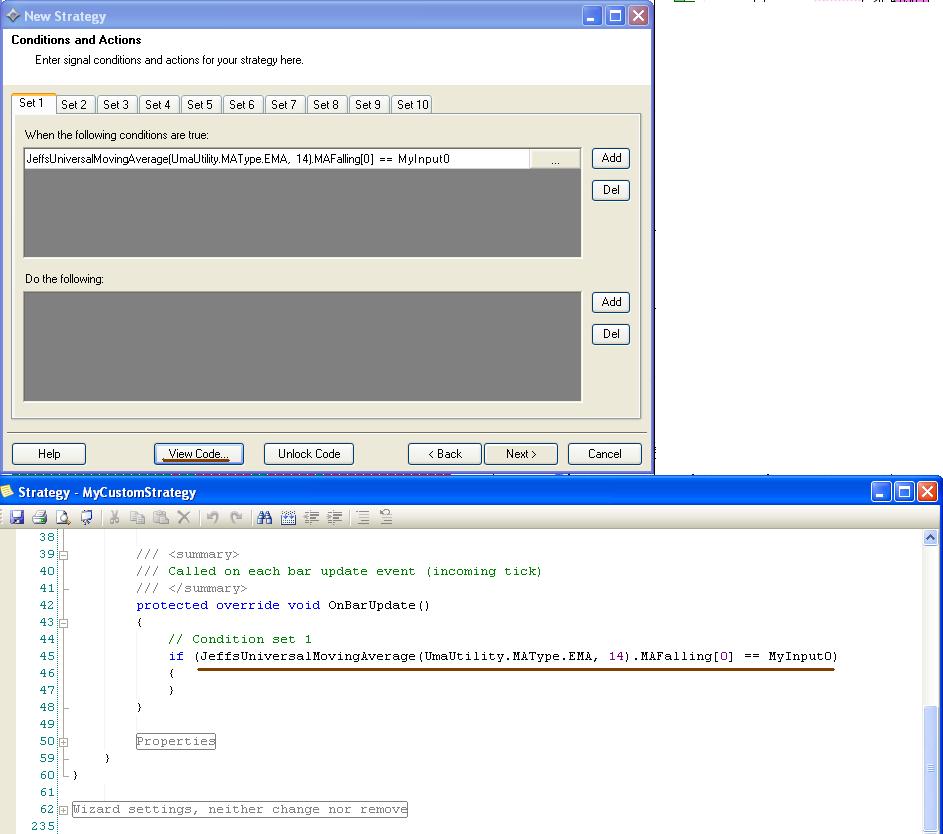This screenshot has height=834, width=943.
Task: Select the Set 7 tab
Action: [284, 105]
